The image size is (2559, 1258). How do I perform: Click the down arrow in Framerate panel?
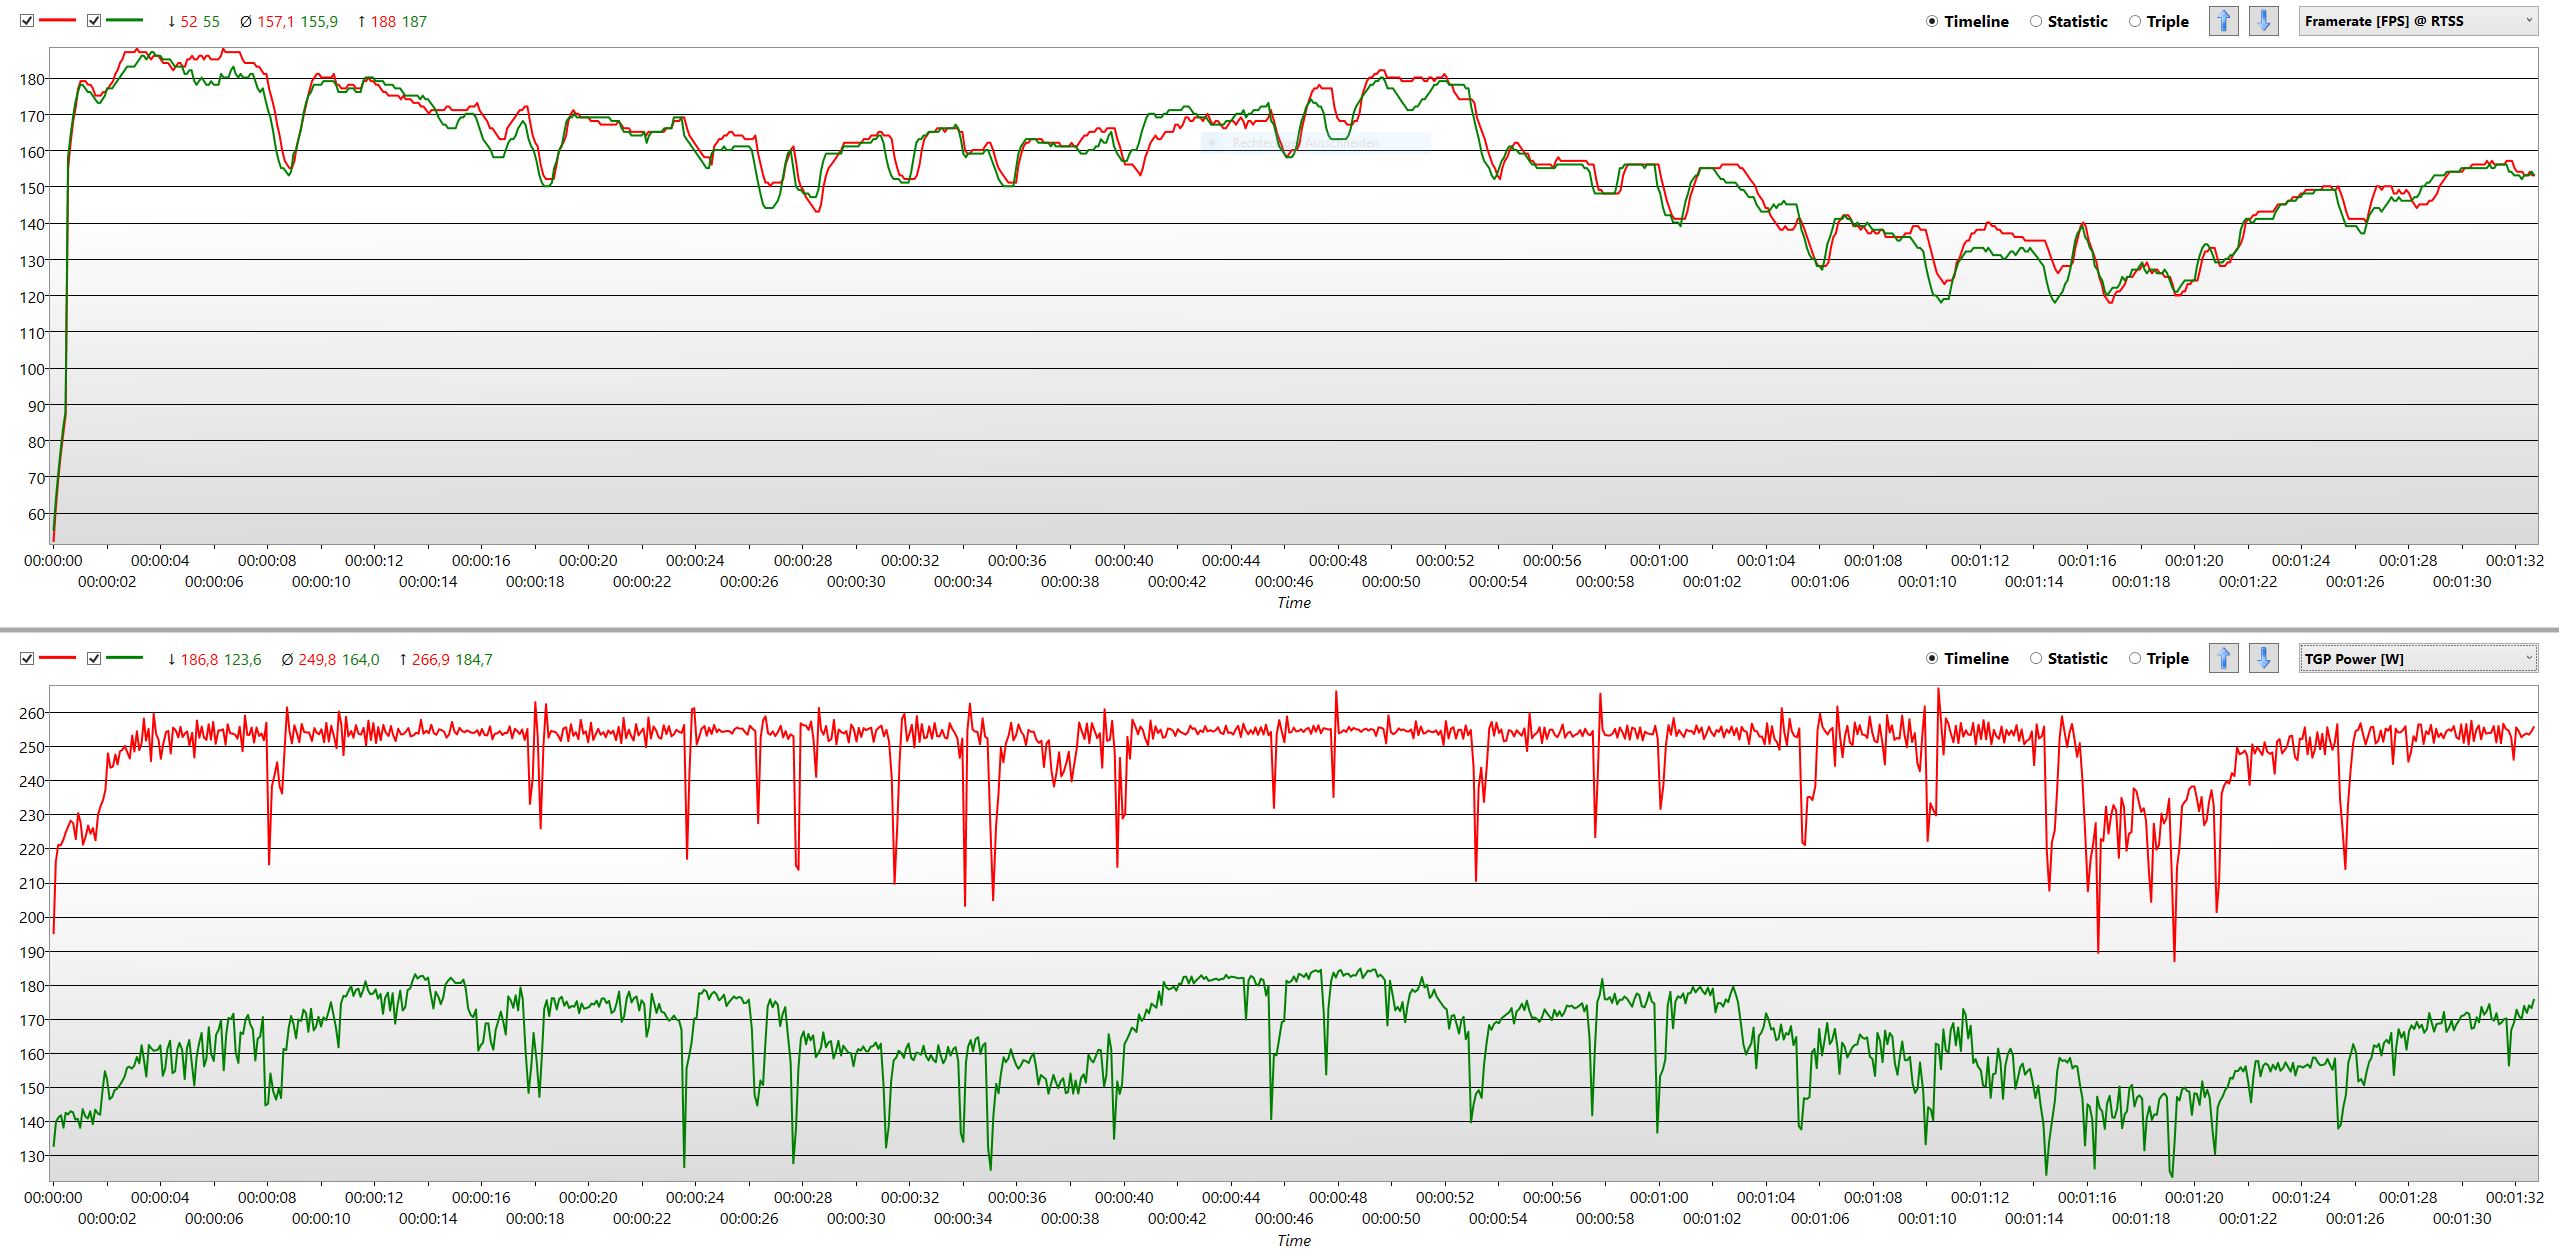2264,21
